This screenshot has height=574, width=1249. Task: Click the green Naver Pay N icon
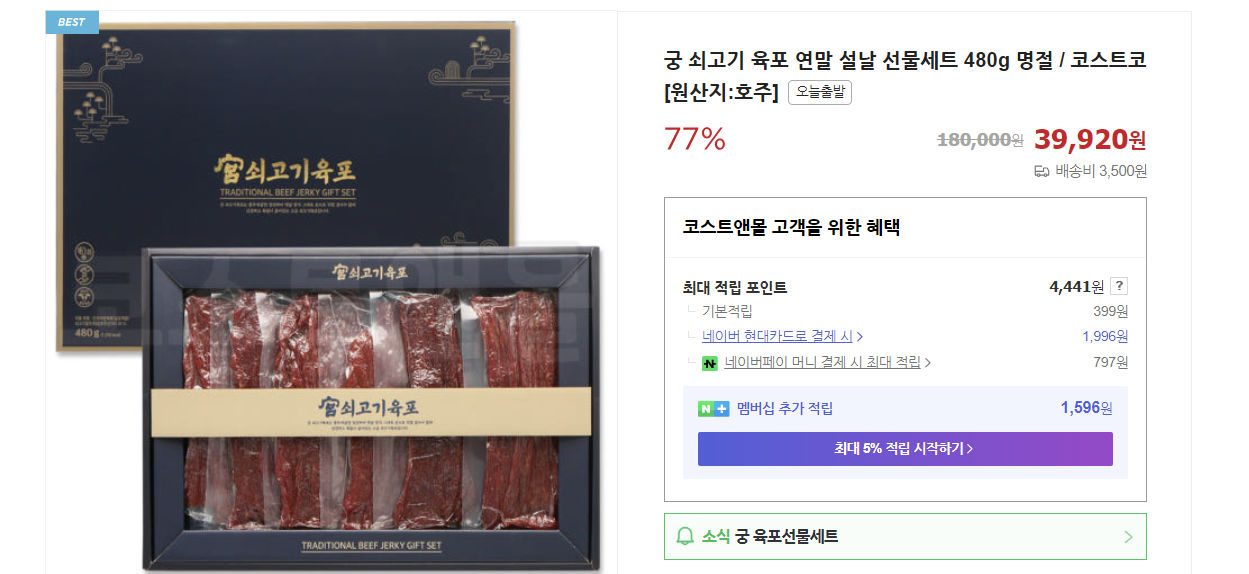(x=710, y=363)
